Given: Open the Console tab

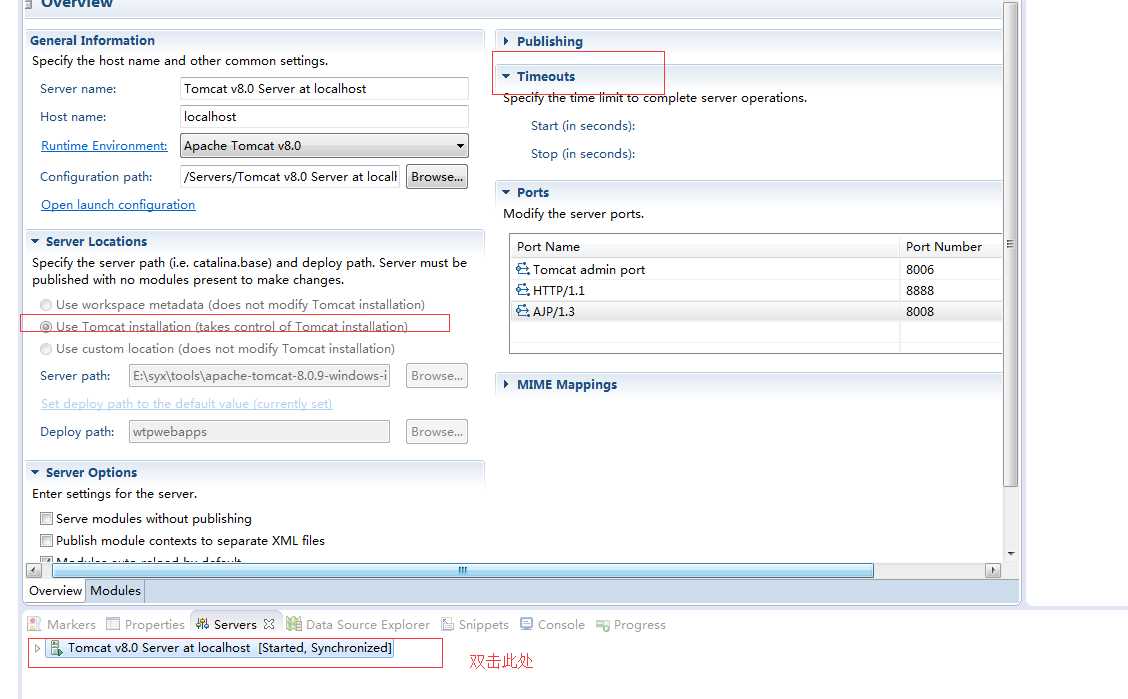Looking at the screenshot, I should coord(552,624).
